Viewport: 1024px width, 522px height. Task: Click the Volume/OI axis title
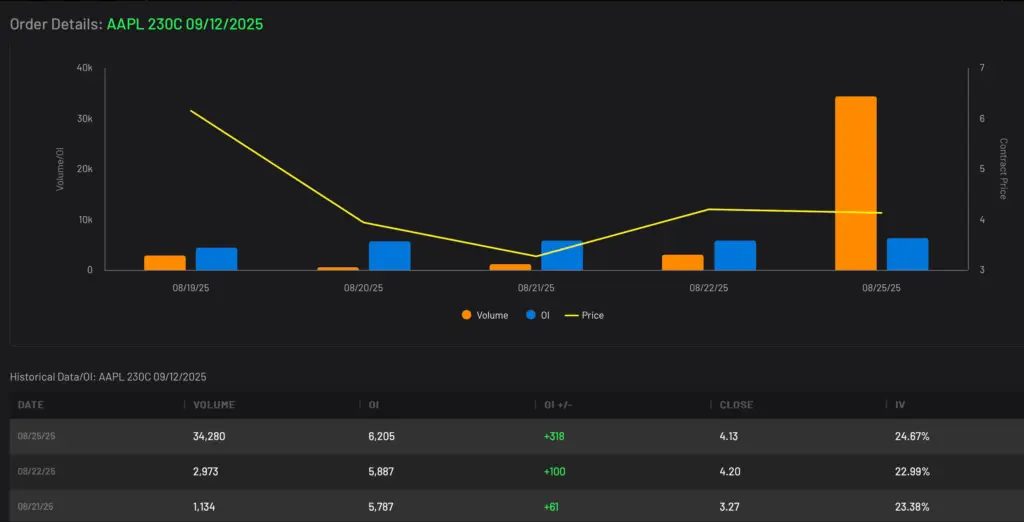pos(60,169)
